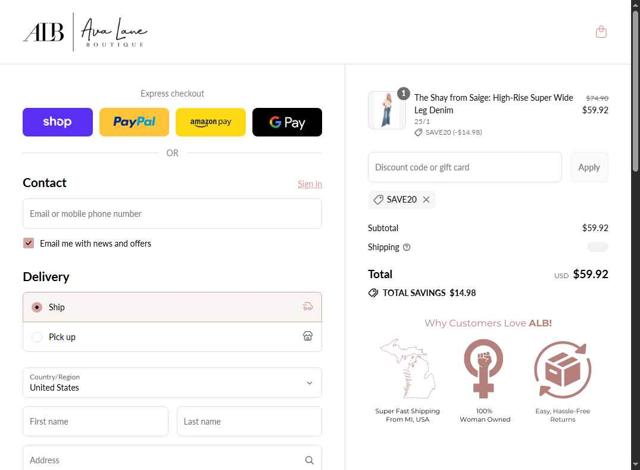Viewport: 640px width, 470px height.
Task: Apply the discount code
Action: [x=589, y=167]
